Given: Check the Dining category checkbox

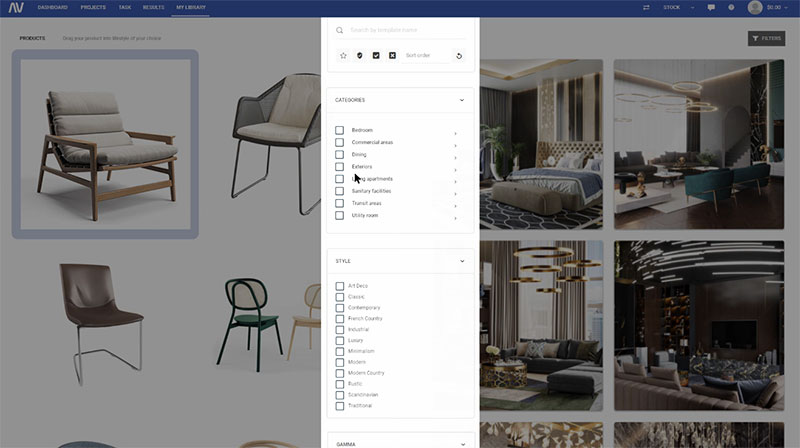Looking at the screenshot, I should (x=339, y=155).
